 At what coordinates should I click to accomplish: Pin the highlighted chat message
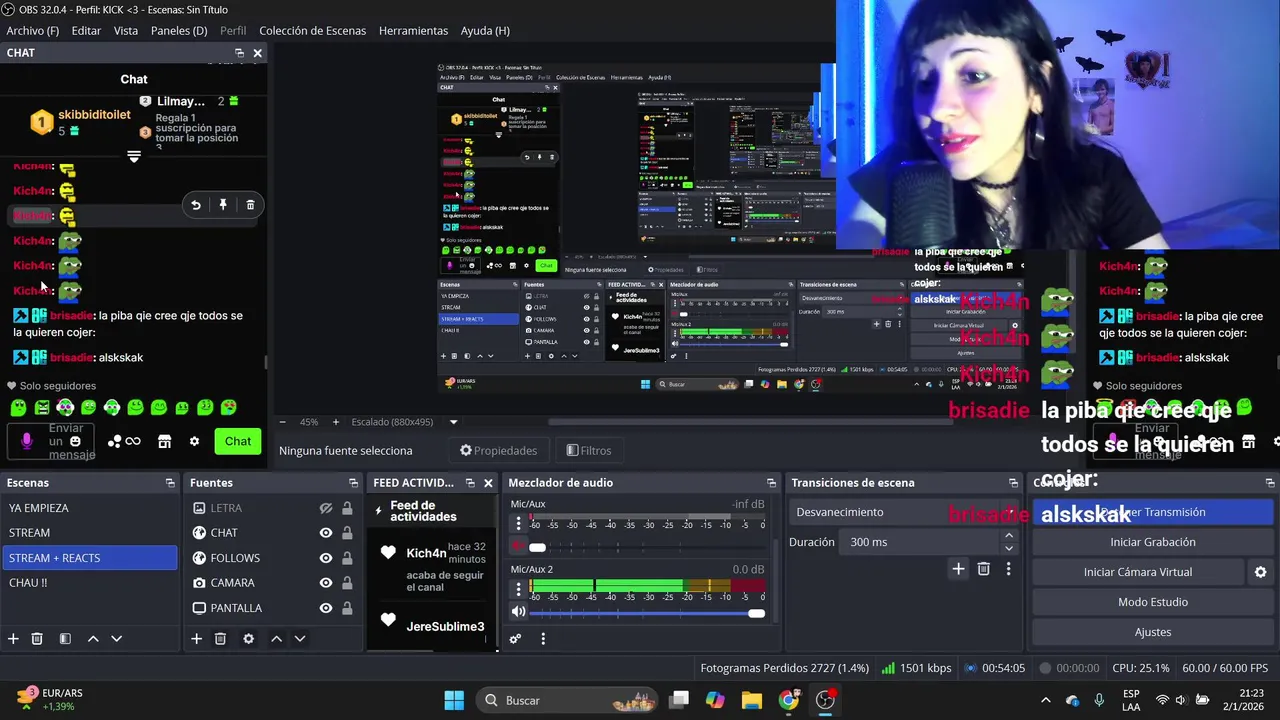click(x=223, y=205)
